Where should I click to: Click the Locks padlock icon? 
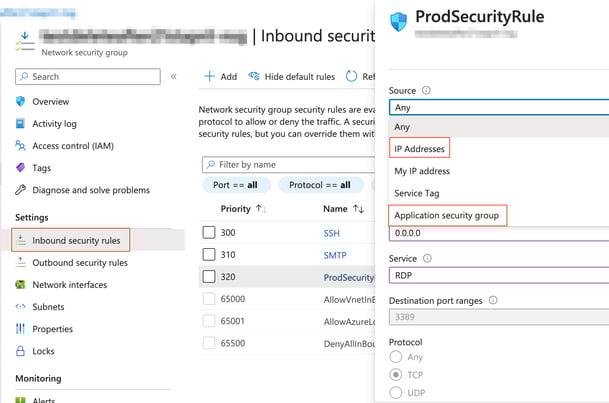21,351
